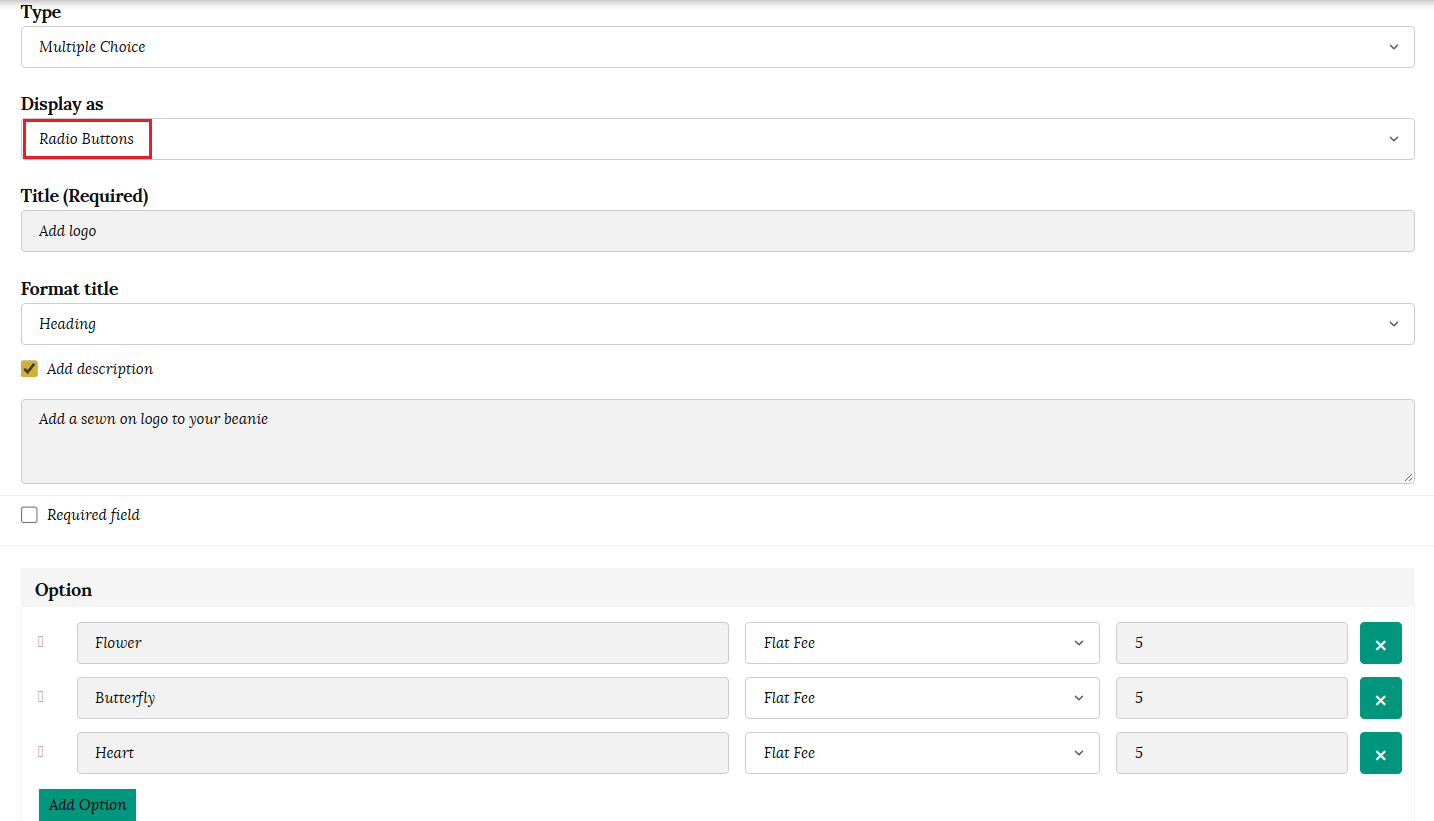Screen dimensions: 1434x821
Task: Click the drag handle beside Butterfly
Action: (x=41, y=697)
